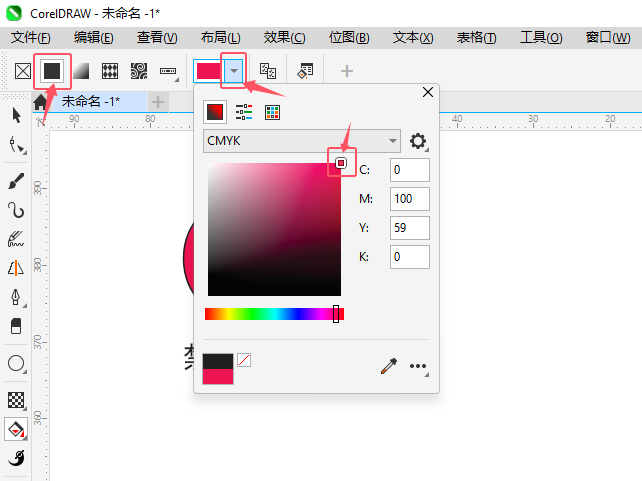This screenshot has width=642, height=481.
Task: Select the Interactive Fill tool
Action: click(16, 429)
